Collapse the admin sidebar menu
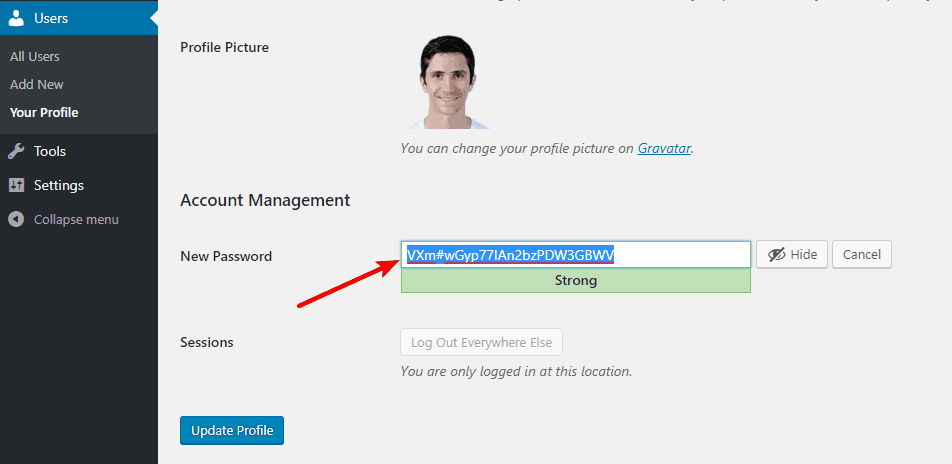The height and width of the screenshot is (464, 952). pos(64,219)
